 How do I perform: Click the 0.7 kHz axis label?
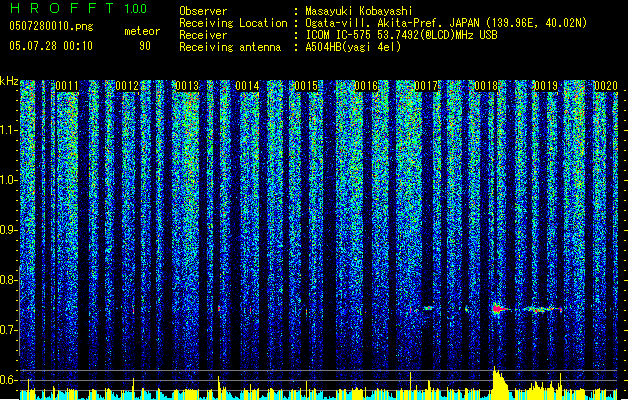coord(9,330)
